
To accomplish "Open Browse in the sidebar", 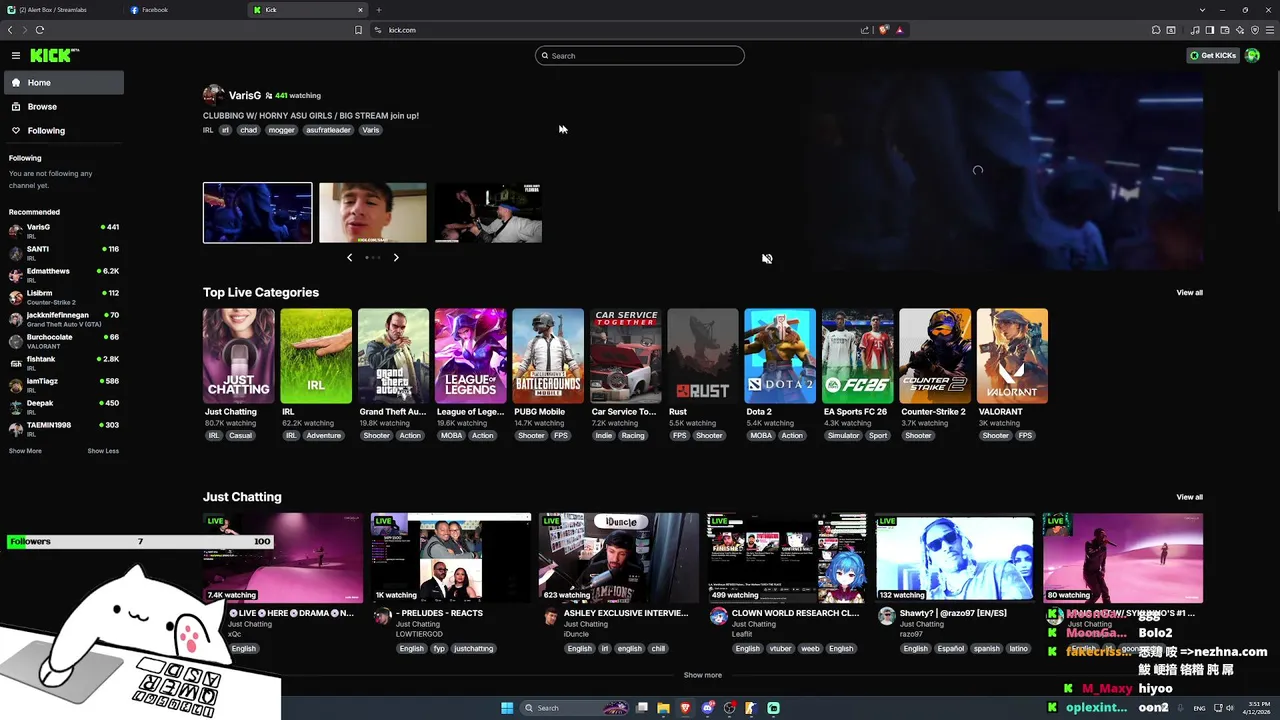I will point(64,107).
